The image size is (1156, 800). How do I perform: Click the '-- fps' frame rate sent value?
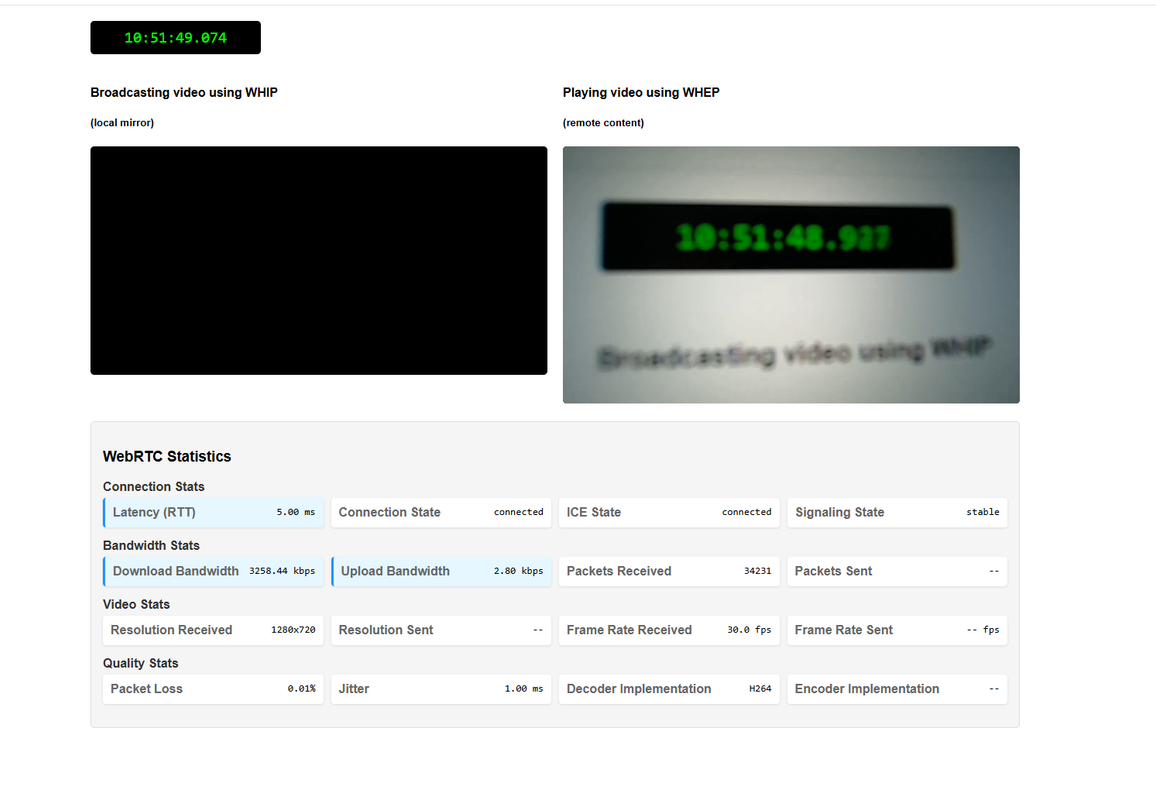(983, 630)
